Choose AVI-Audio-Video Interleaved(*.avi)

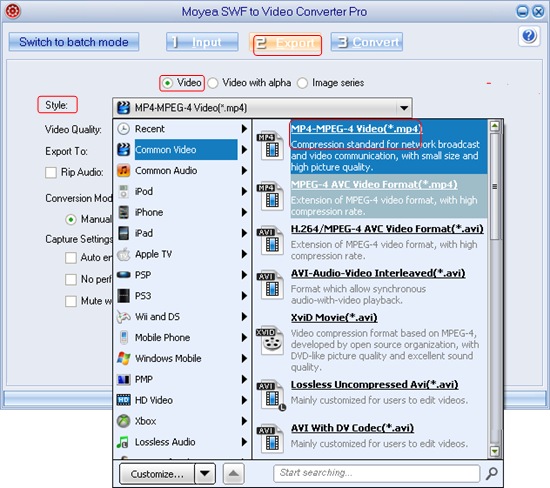click(x=378, y=273)
